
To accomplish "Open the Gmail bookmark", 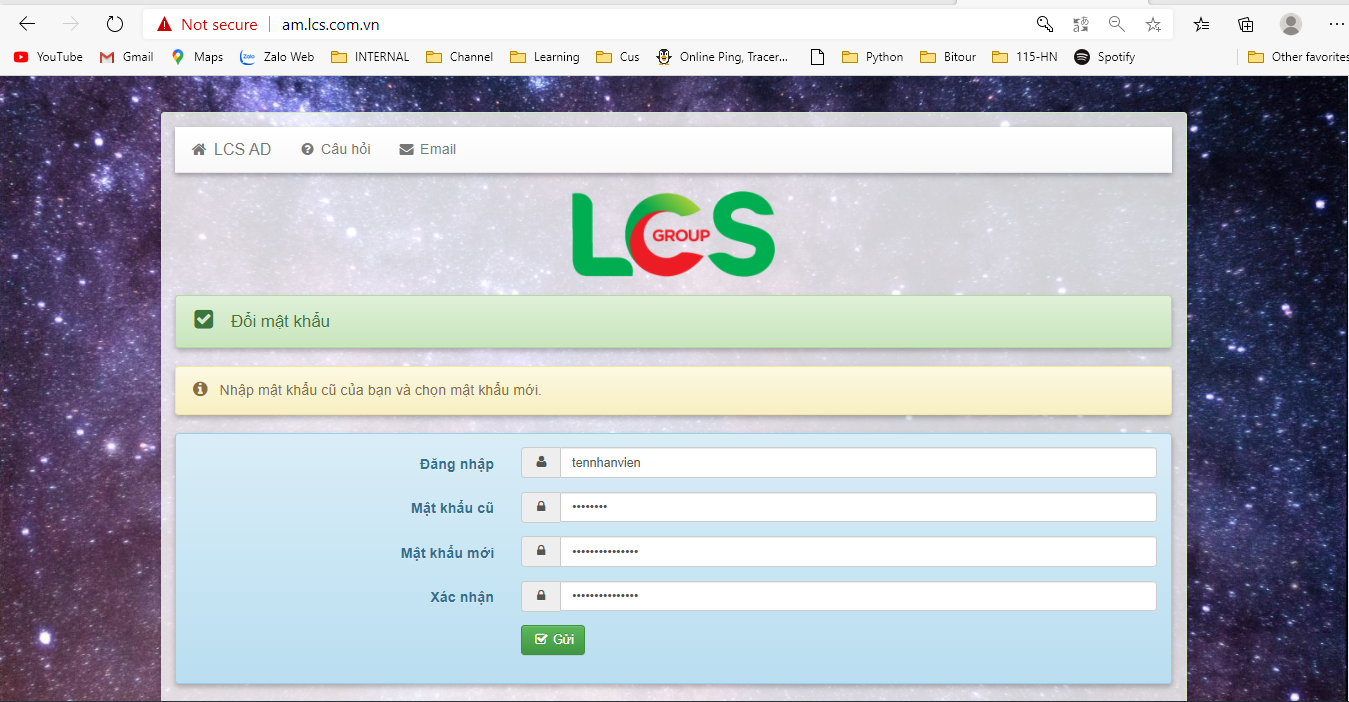I will click(x=126, y=57).
